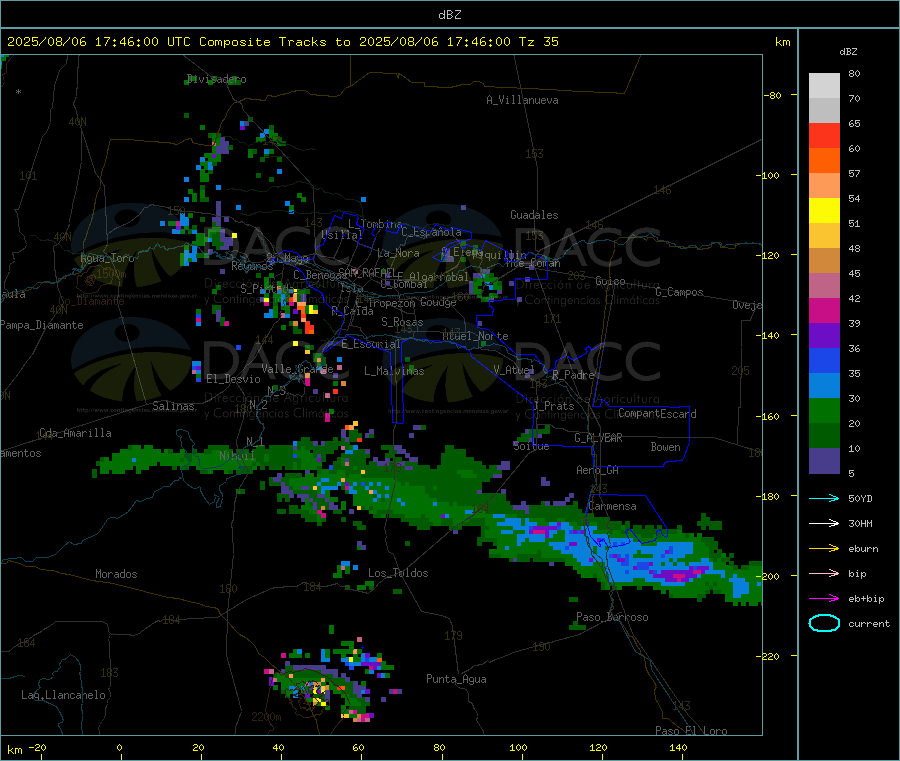Select the magenta 39-42 dBZ legend swatch
The image size is (900, 761).
coord(824,310)
